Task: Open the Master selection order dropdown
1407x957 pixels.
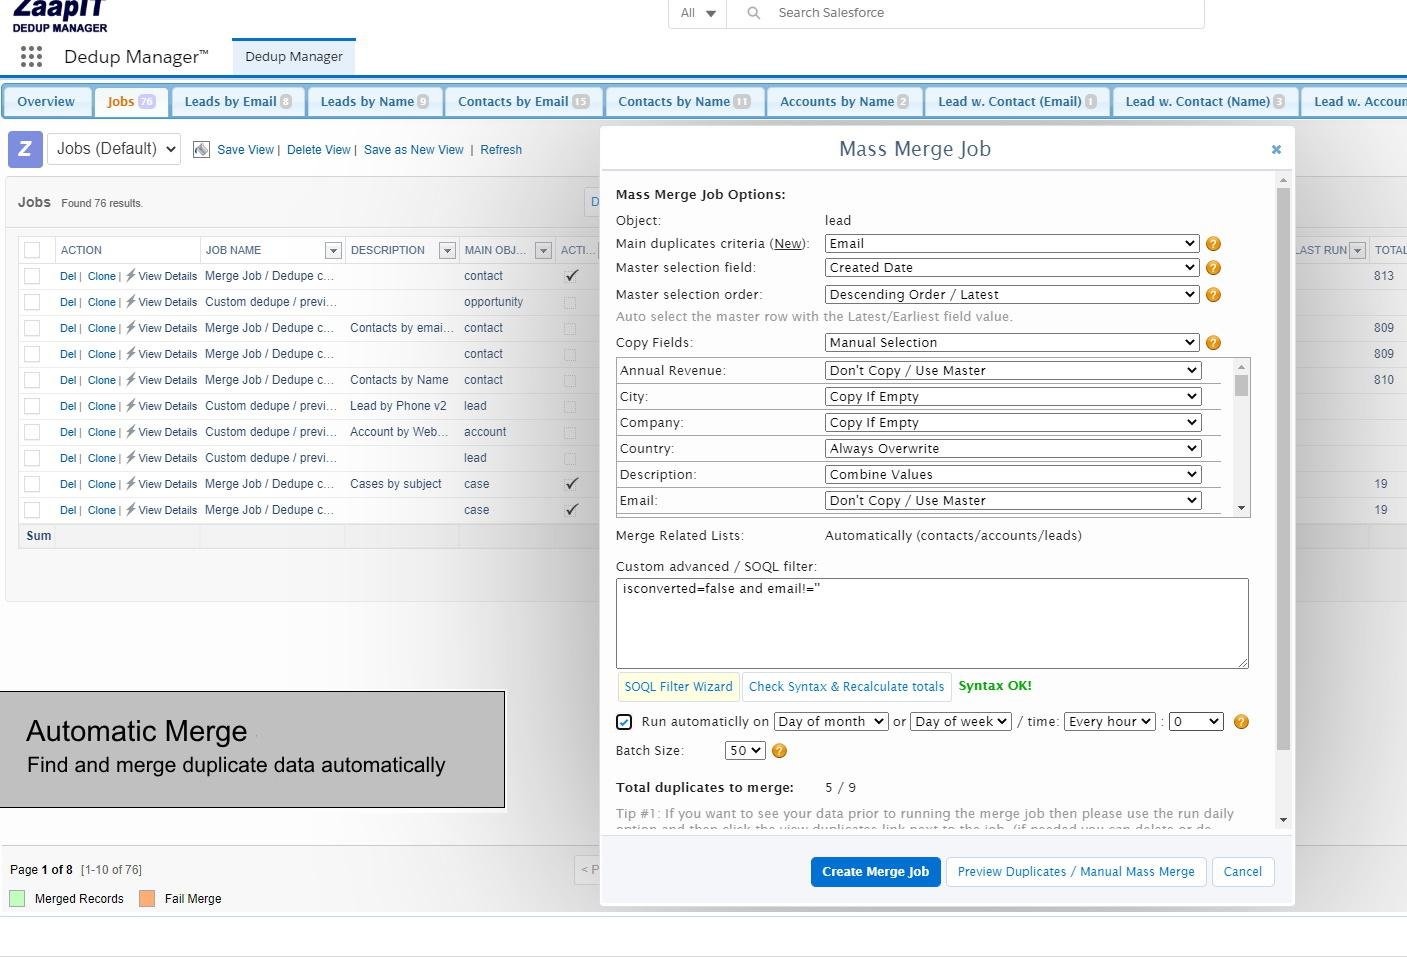Action: [1012, 295]
